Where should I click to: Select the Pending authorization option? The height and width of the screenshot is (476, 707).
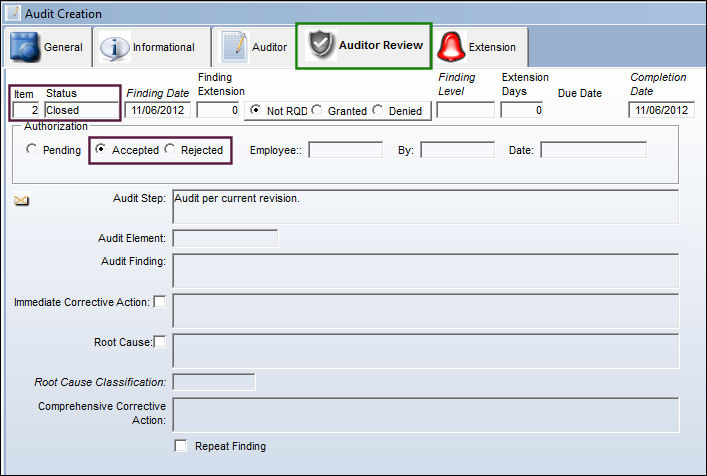32,149
